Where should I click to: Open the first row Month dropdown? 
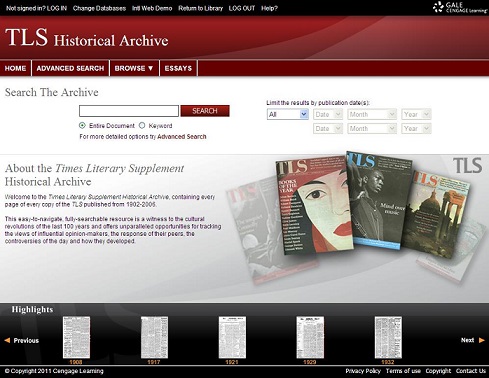tap(372, 114)
